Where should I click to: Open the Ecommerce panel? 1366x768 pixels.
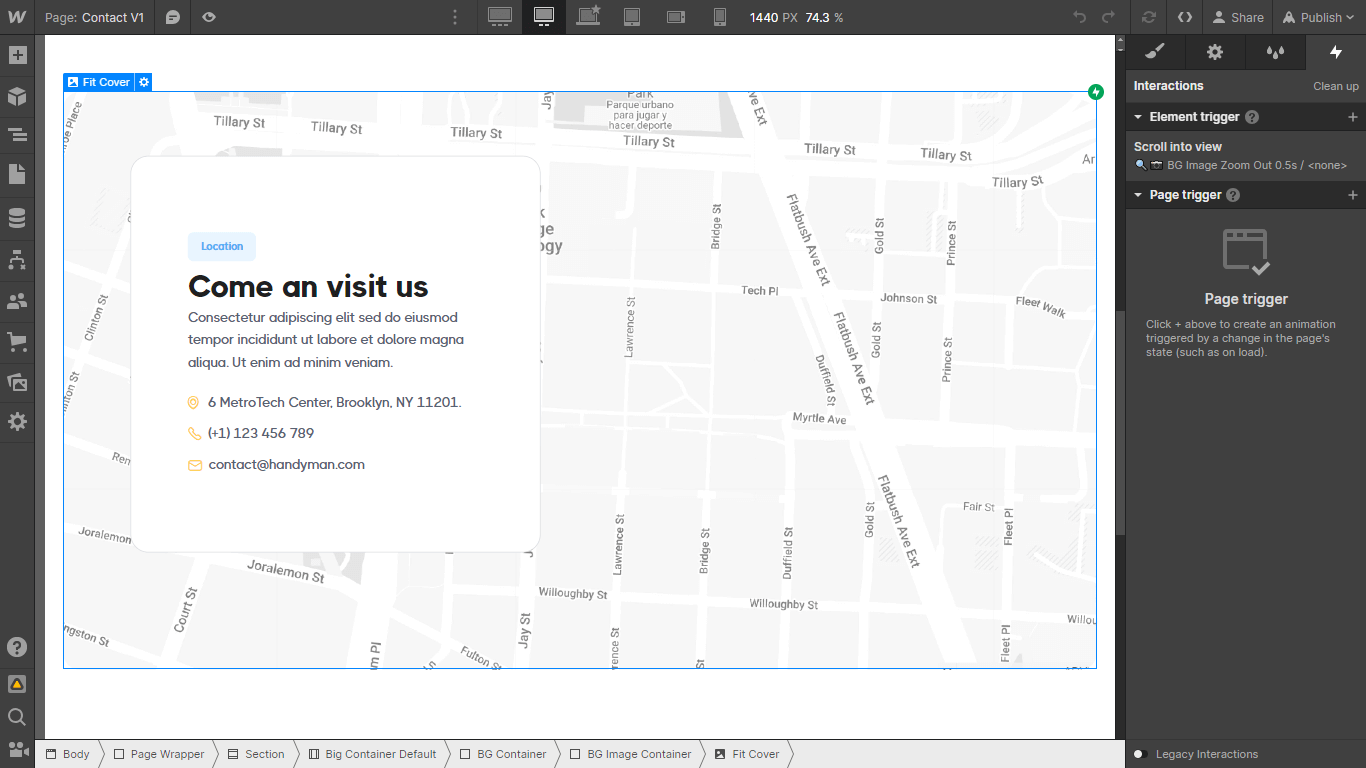[x=17, y=341]
